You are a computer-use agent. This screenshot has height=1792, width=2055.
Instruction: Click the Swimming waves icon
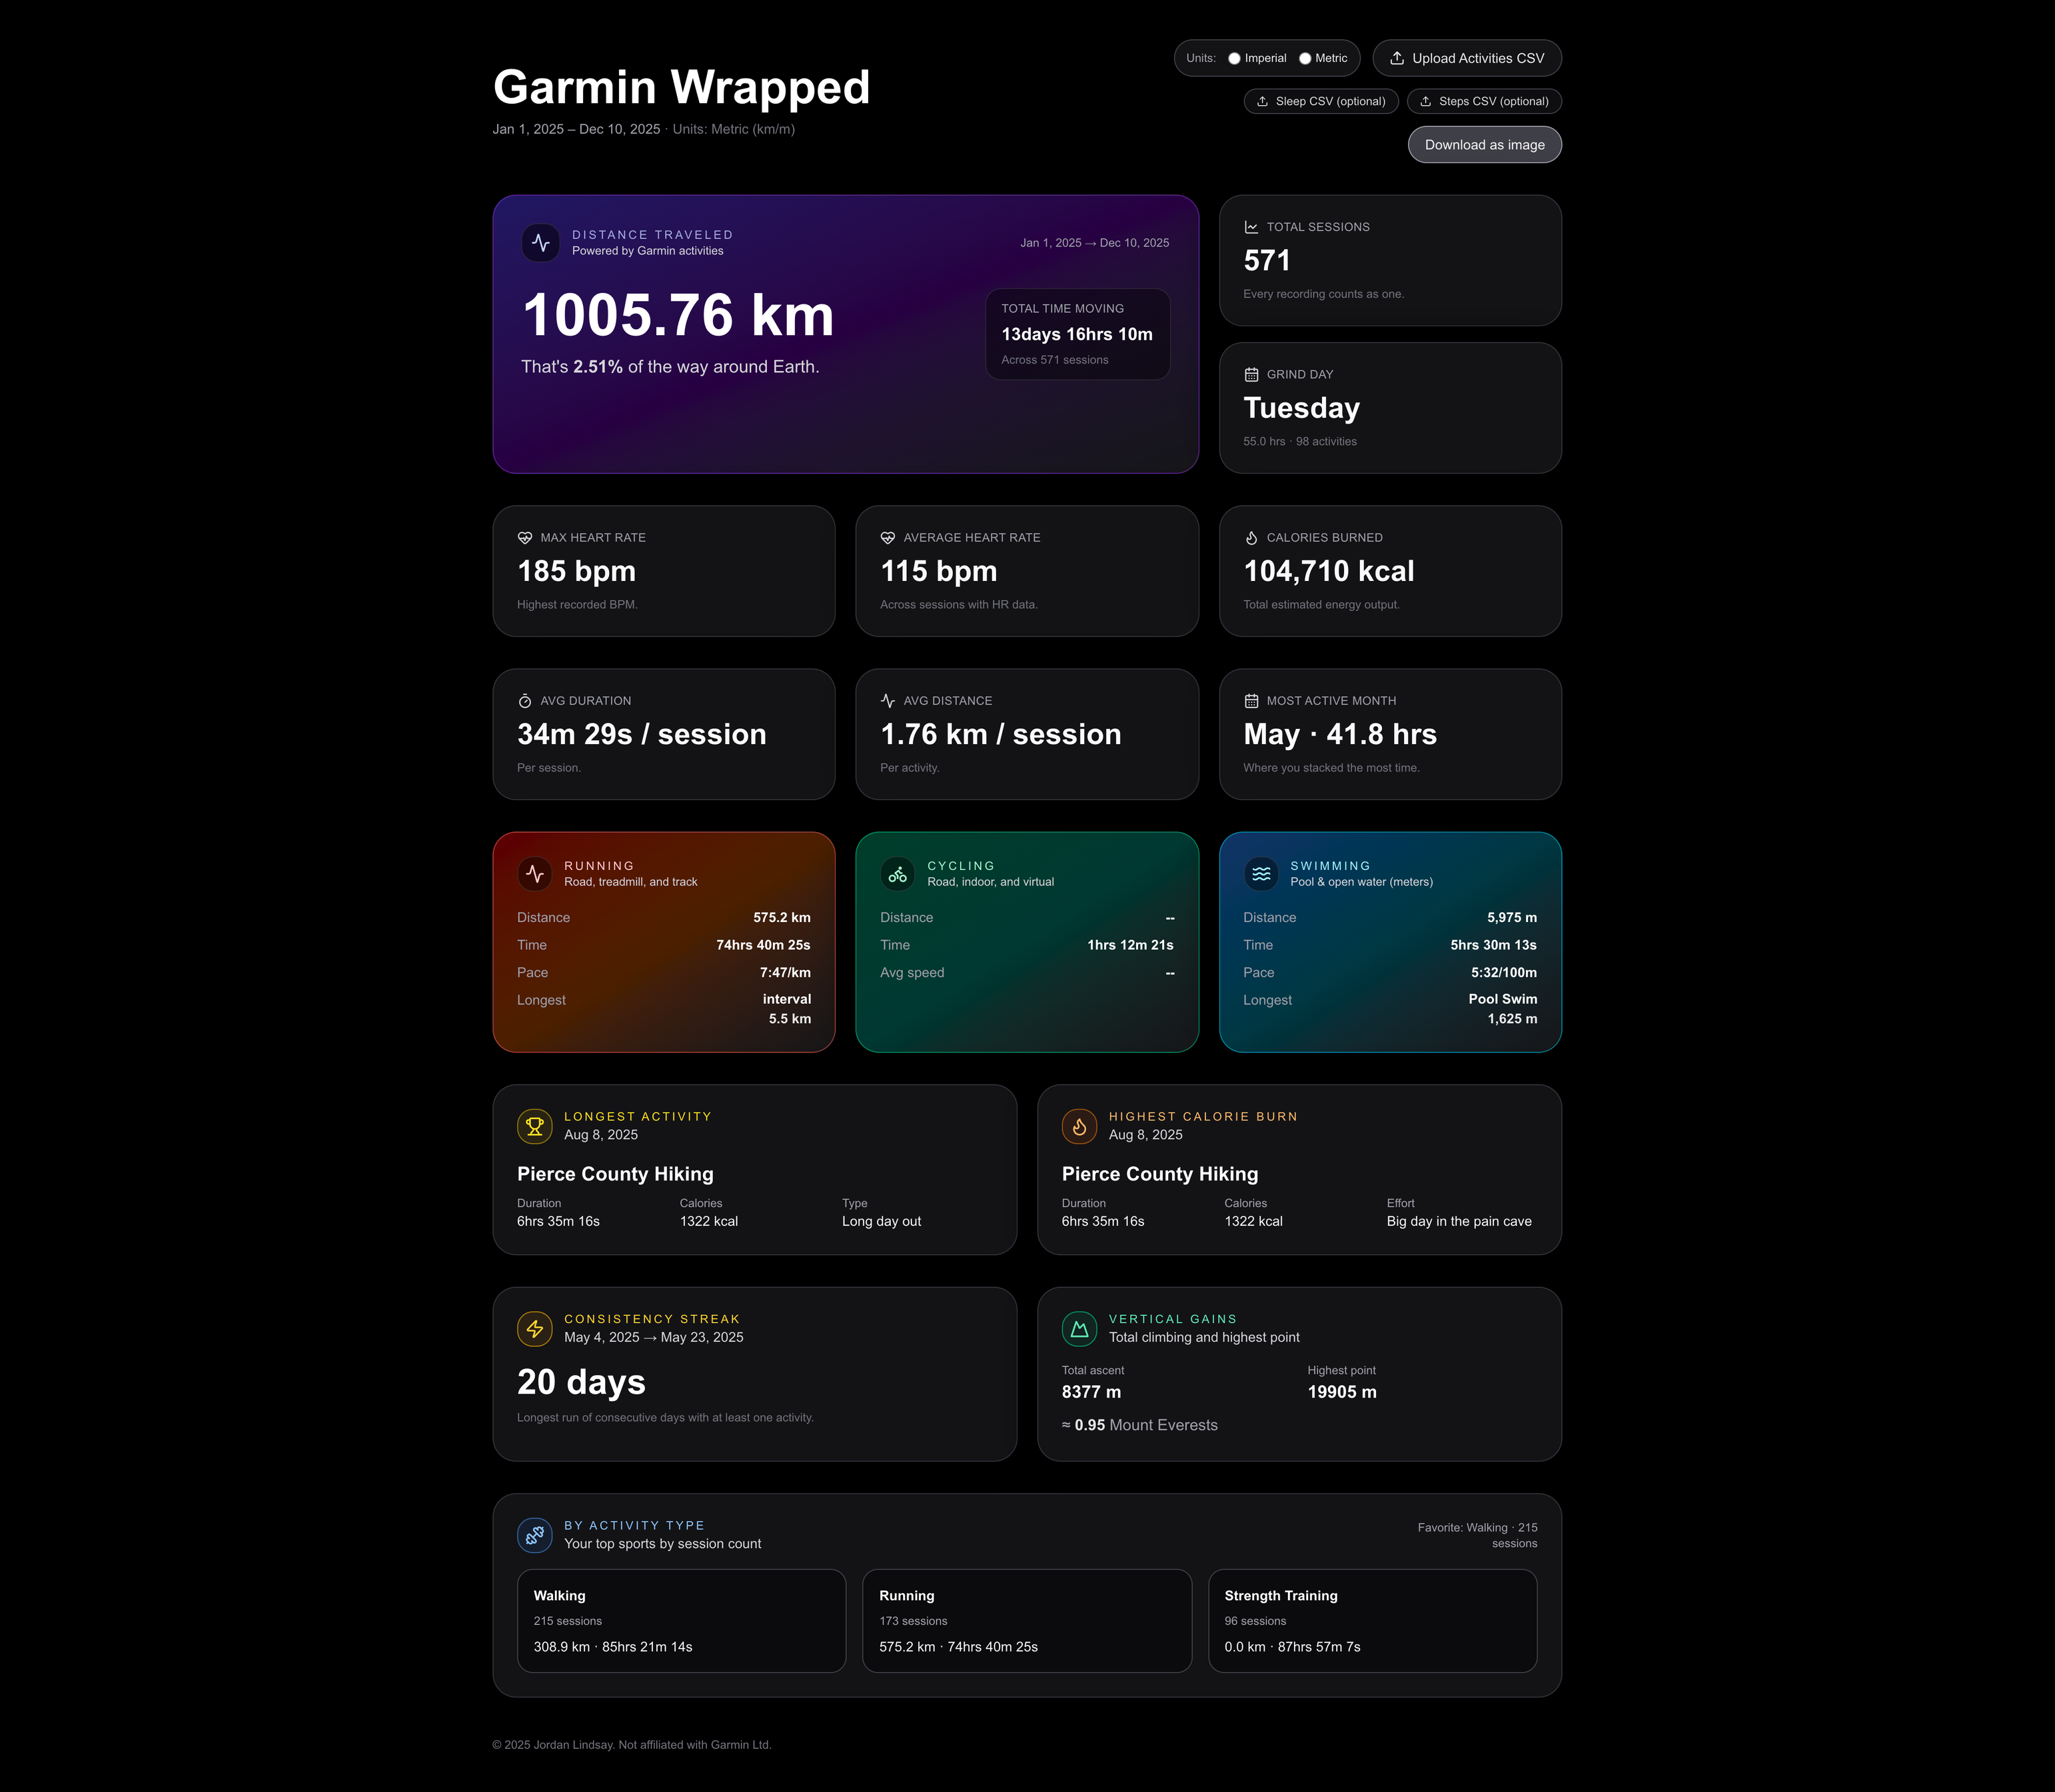tap(1261, 874)
